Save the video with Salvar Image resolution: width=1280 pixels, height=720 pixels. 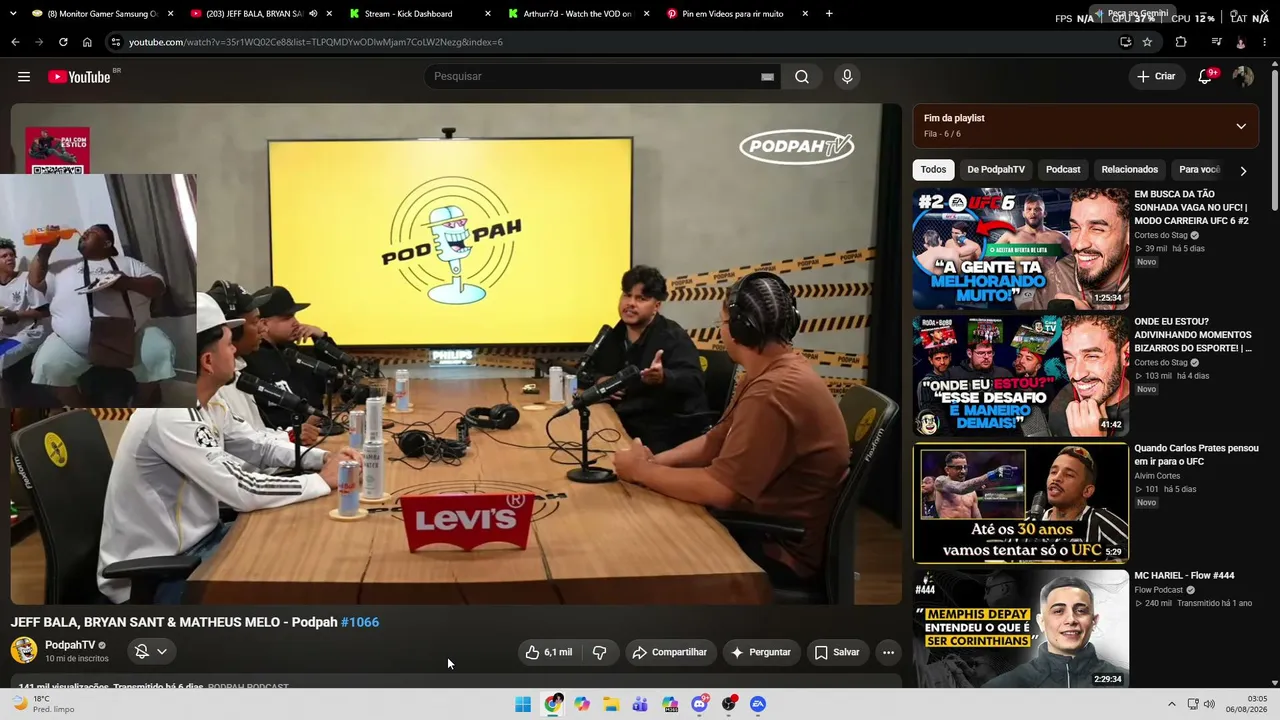coord(837,652)
